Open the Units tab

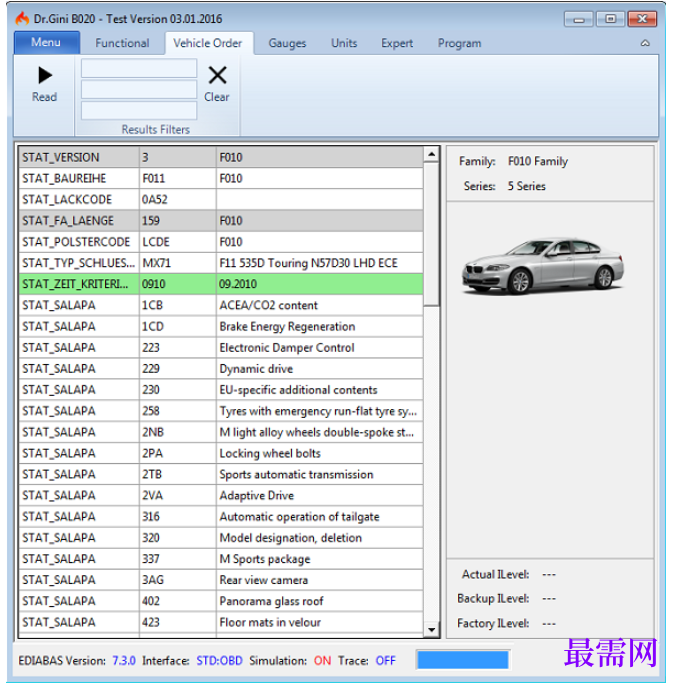click(344, 43)
